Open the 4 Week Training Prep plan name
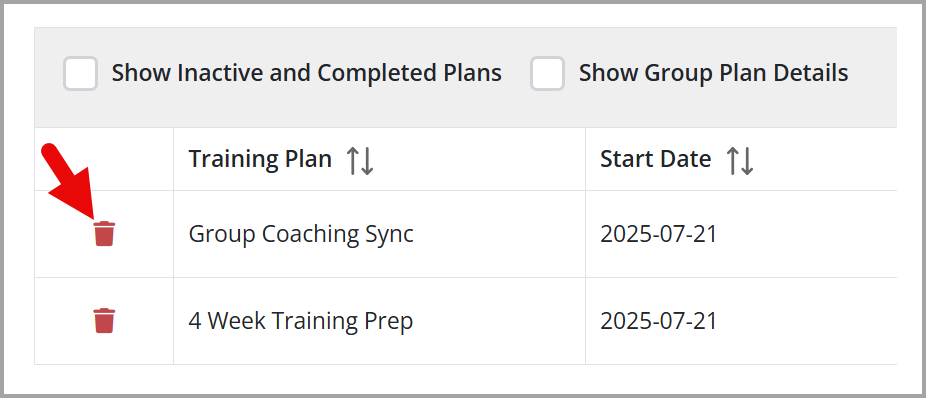This screenshot has width=926, height=398. (301, 321)
